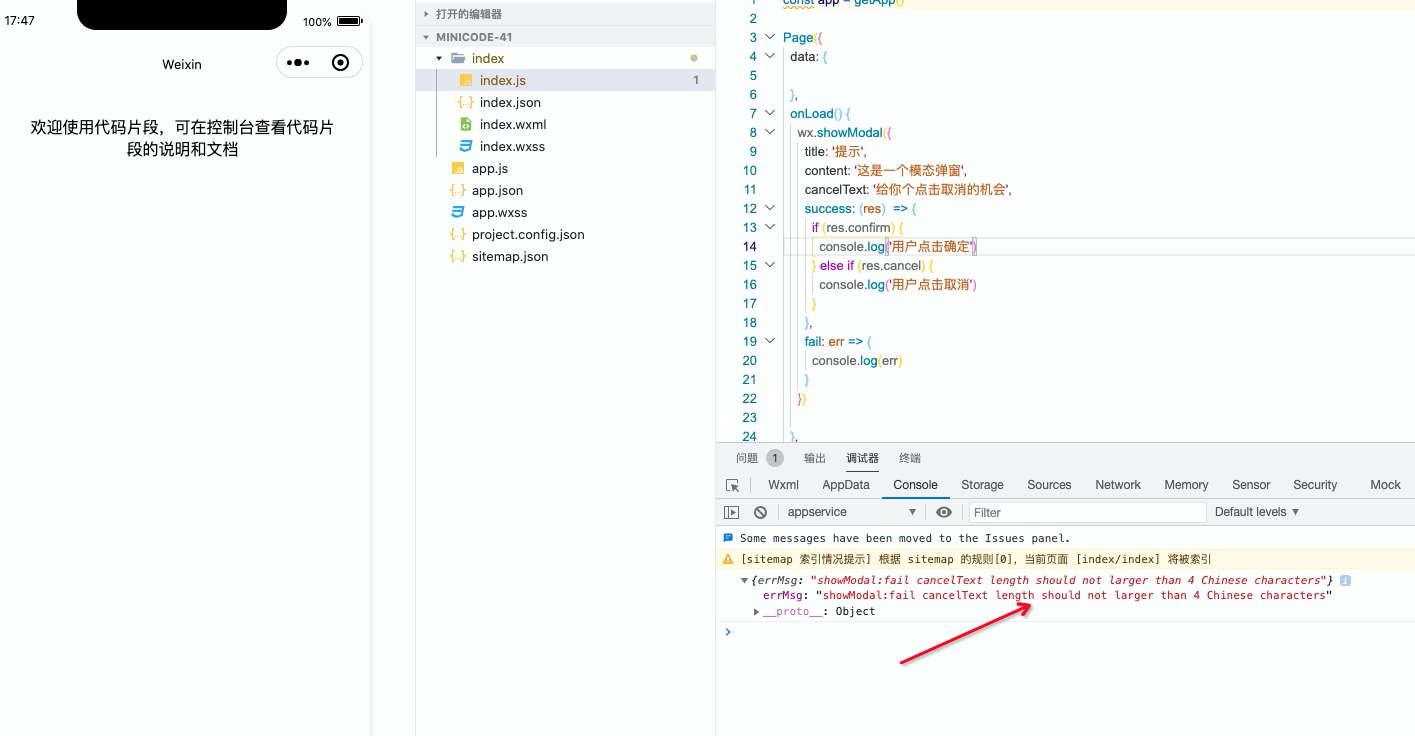Click the capsule close circle button
The width and height of the screenshot is (1415, 736).
pyautogui.click(x=340, y=63)
